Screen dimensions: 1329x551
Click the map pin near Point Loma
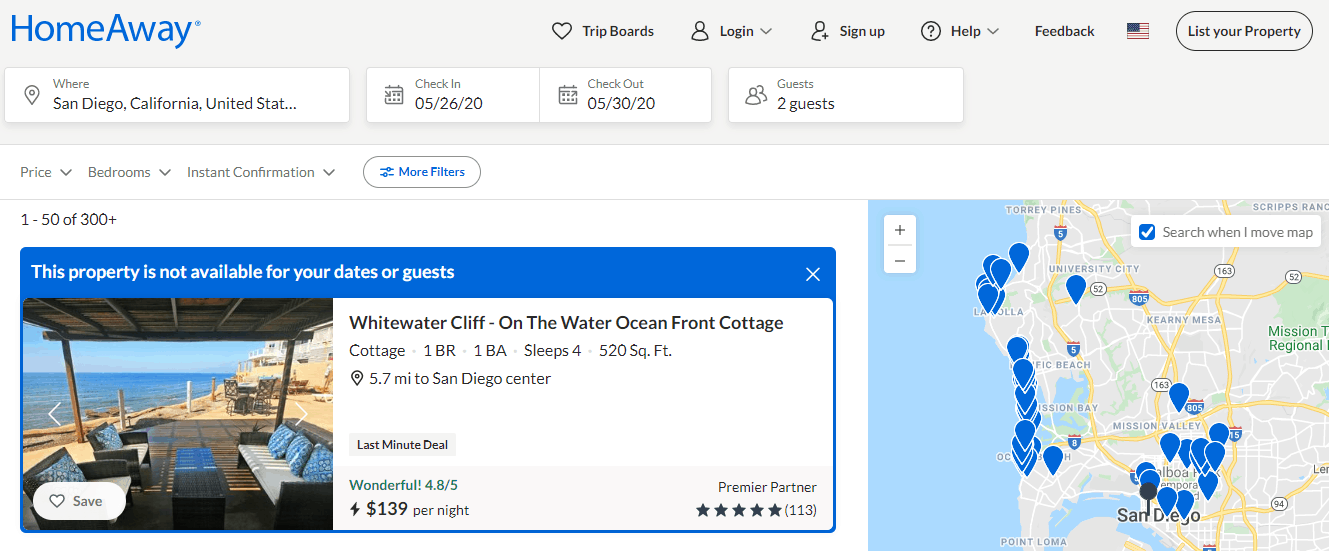1052,459
